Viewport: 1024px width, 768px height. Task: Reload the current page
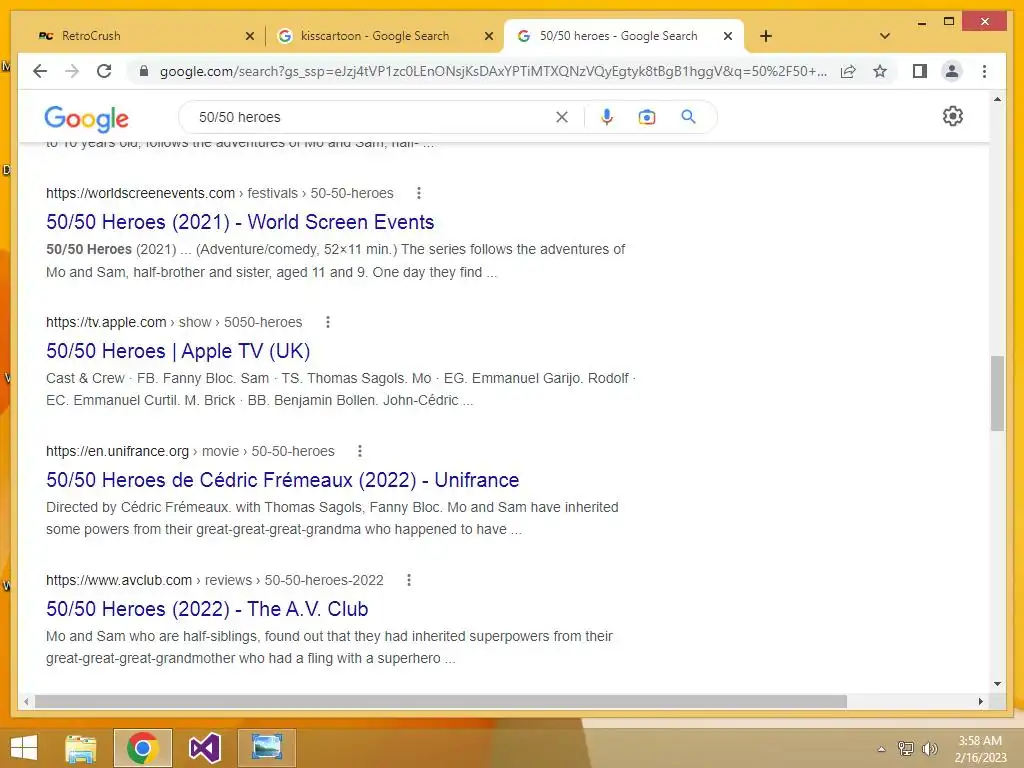coord(104,71)
